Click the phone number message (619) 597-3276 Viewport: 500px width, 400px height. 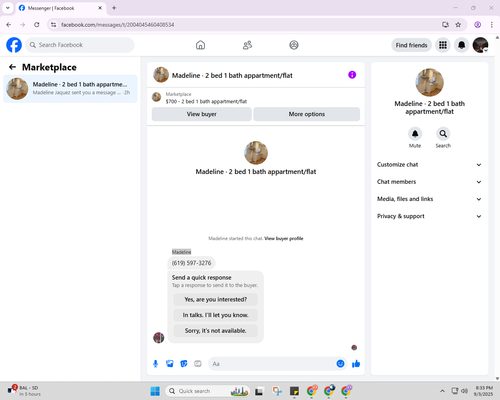(191, 263)
